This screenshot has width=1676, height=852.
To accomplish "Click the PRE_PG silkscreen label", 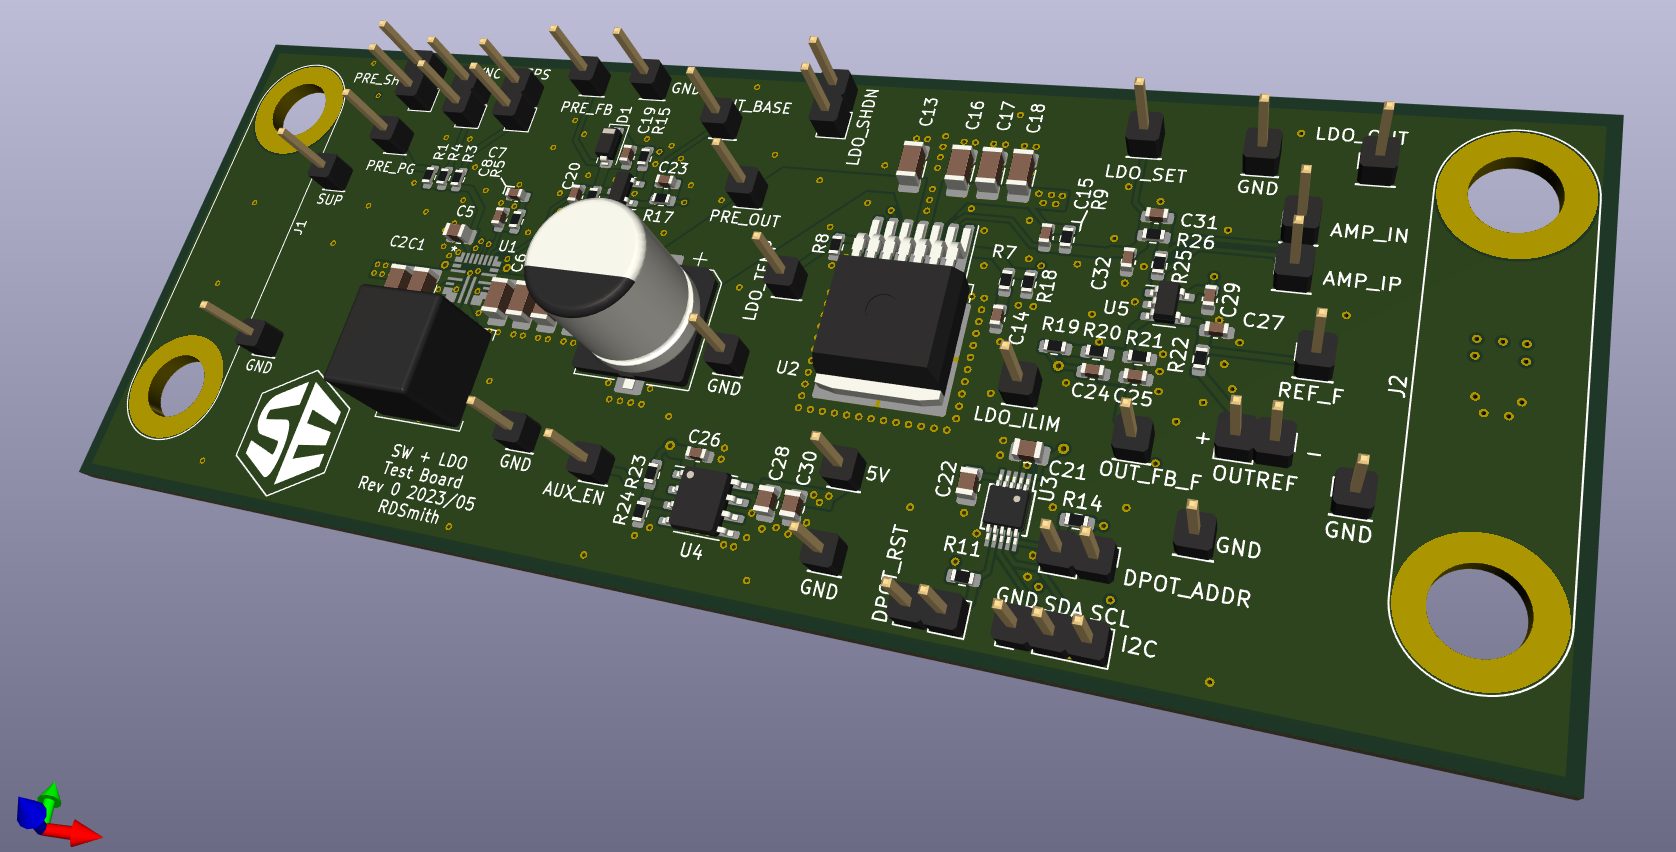I will (390, 167).
